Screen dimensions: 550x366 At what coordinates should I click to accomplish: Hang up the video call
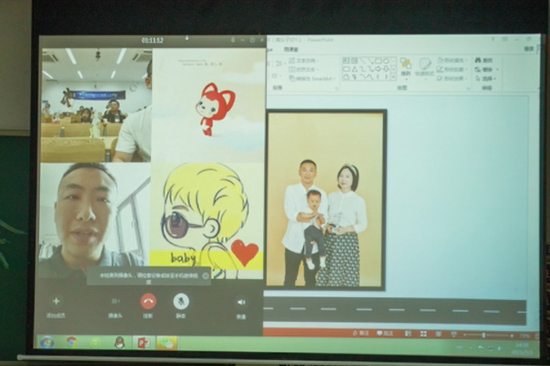(x=148, y=301)
